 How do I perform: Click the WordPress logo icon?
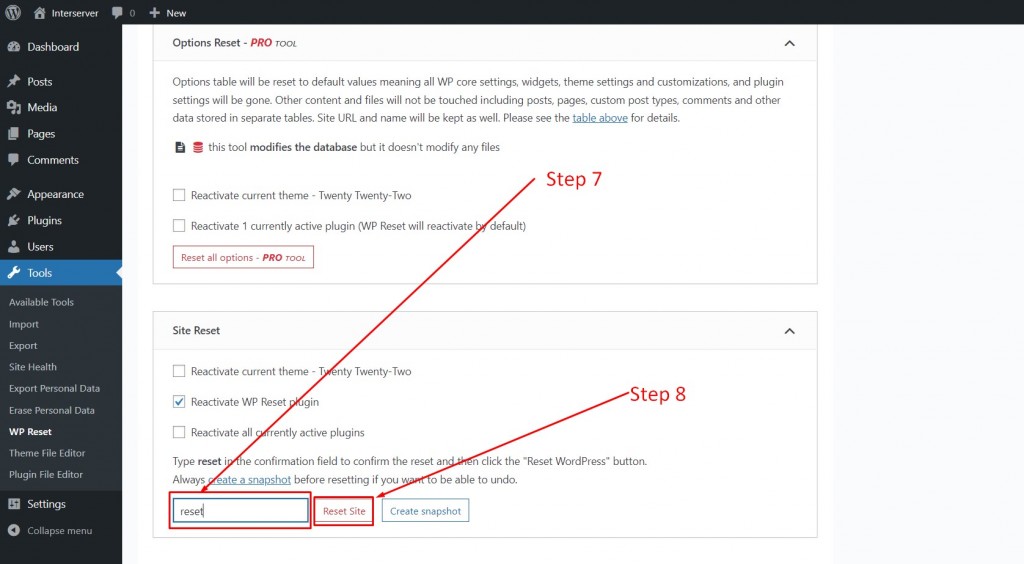pos(13,12)
